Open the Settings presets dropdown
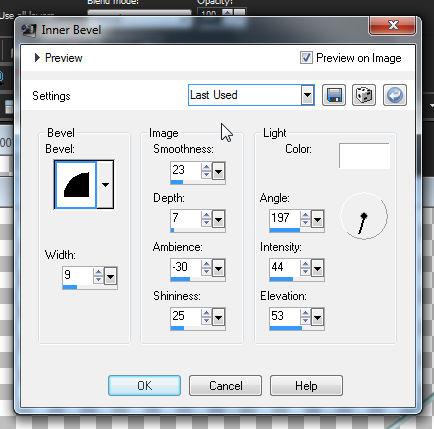Screen dimensions: 434x429 (307, 95)
